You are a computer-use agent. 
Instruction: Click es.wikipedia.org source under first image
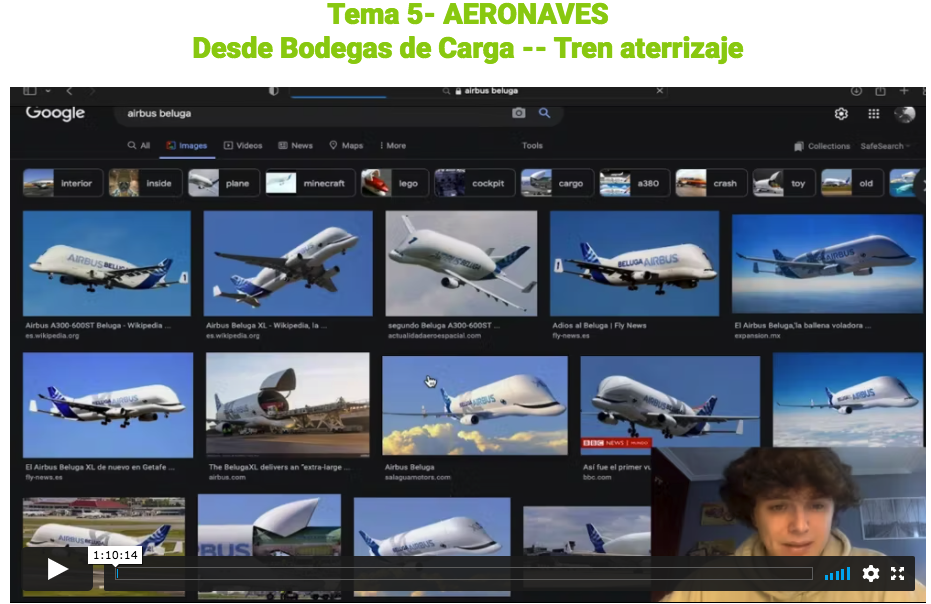pos(52,336)
